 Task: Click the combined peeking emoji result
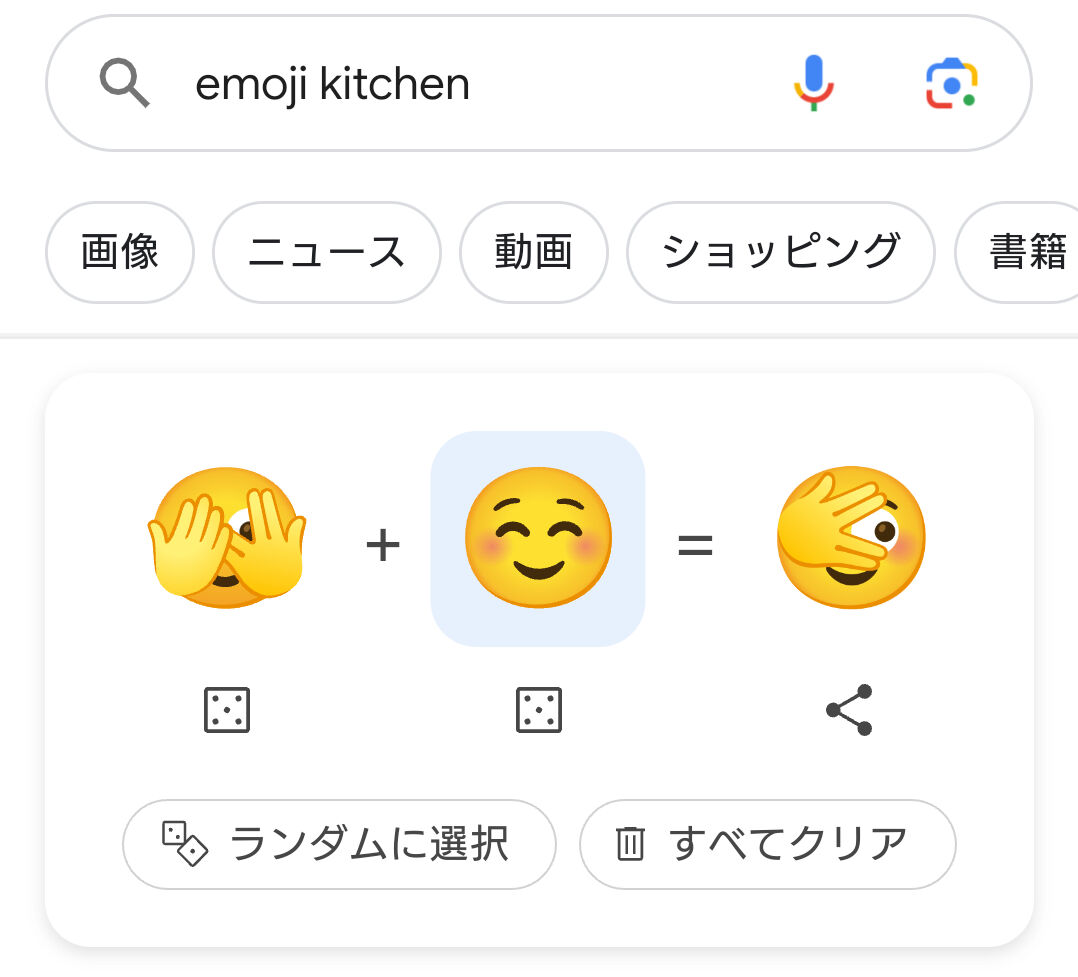click(851, 538)
